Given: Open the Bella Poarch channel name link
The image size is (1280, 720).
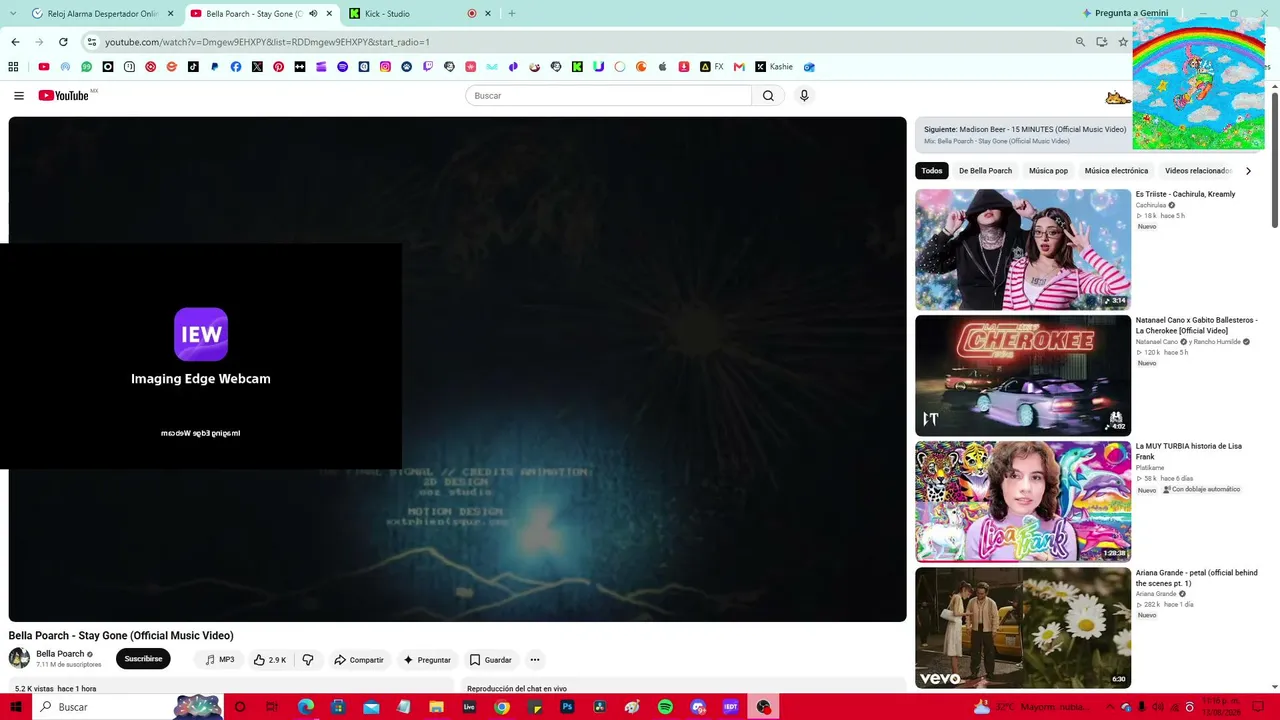Looking at the screenshot, I should click(x=60, y=654).
